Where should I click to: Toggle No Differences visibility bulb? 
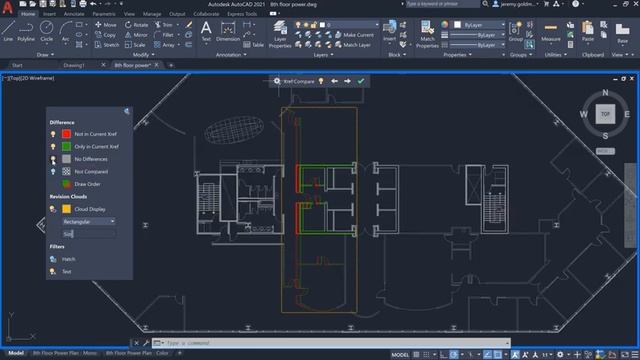(53, 159)
